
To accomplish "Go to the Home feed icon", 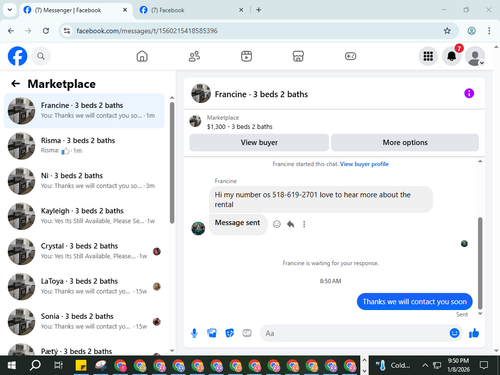I will click(x=142, y=56).
